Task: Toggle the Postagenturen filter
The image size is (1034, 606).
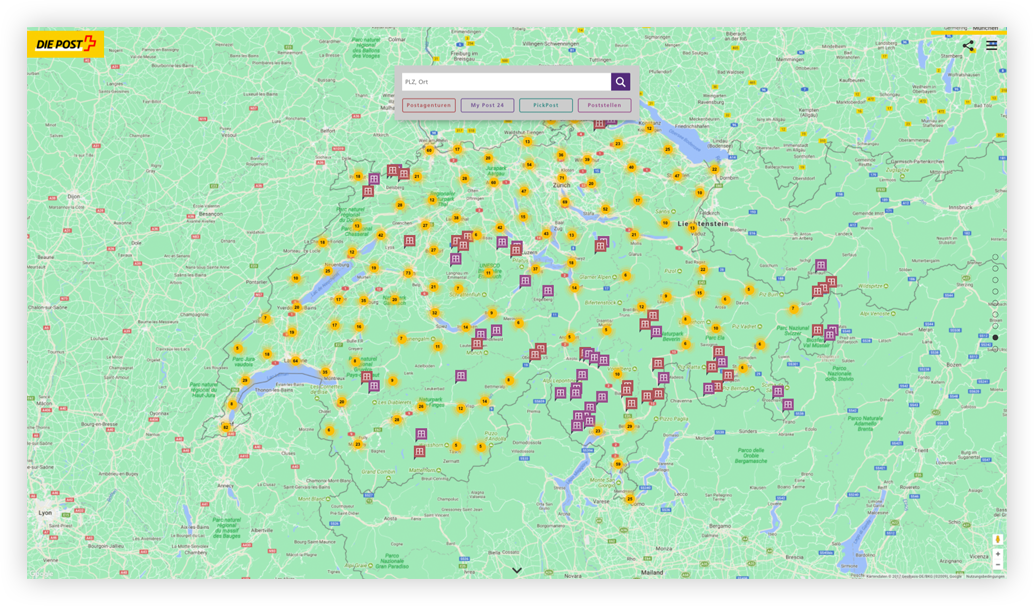Action: pyautogui.click(x=429, y=105)
